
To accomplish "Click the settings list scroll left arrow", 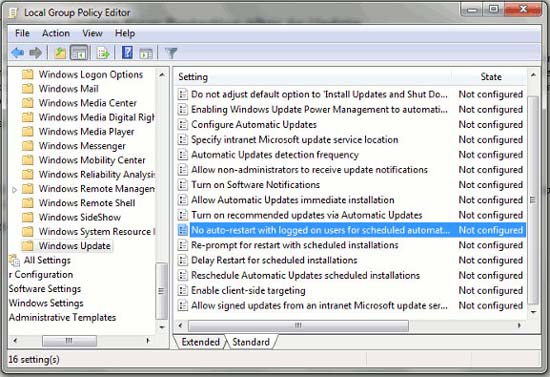I will (x=180, y=326).
